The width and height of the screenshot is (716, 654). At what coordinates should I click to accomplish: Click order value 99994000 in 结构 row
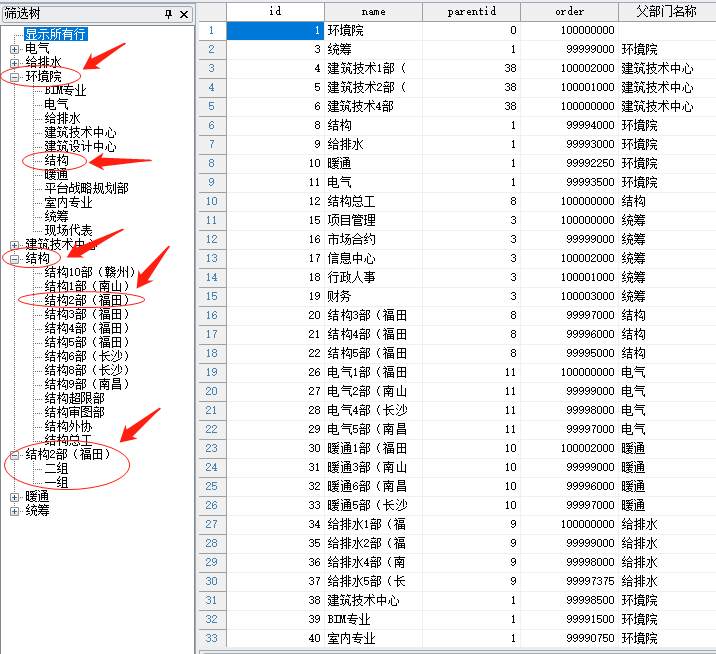[x=569, y=126]
